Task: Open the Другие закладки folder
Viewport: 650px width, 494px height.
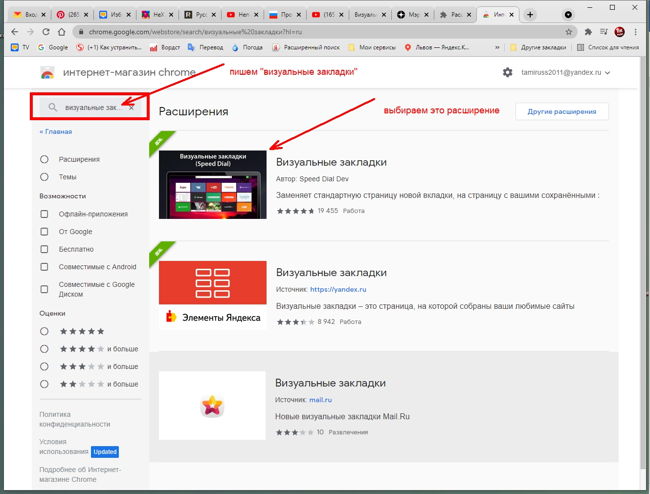Action: tap(538, 47)
